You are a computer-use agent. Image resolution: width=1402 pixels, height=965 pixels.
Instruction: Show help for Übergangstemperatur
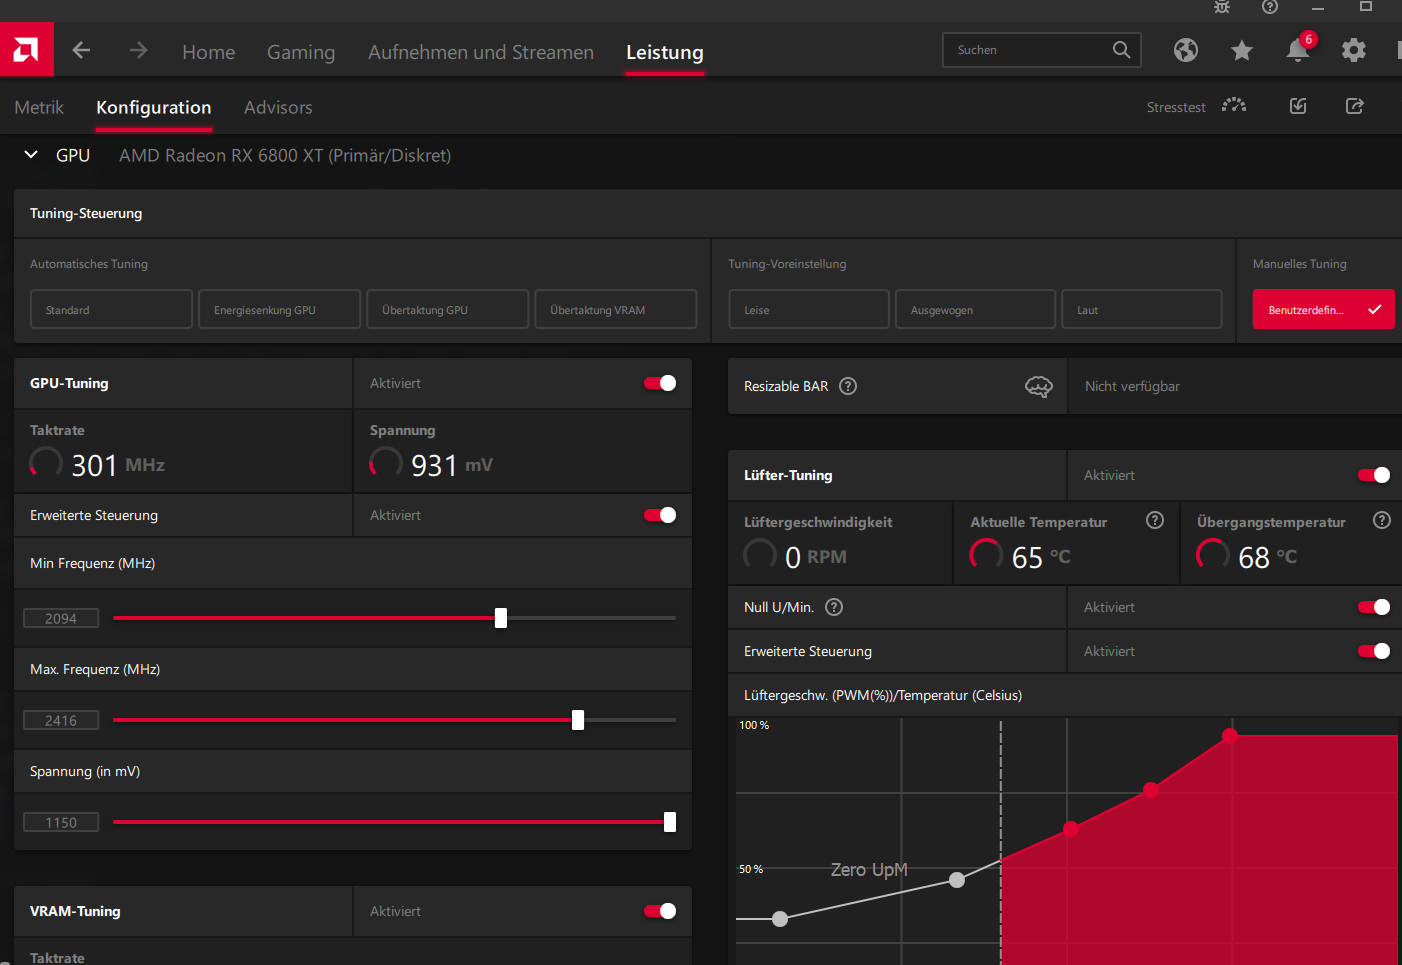click(x=1382, y=520)
